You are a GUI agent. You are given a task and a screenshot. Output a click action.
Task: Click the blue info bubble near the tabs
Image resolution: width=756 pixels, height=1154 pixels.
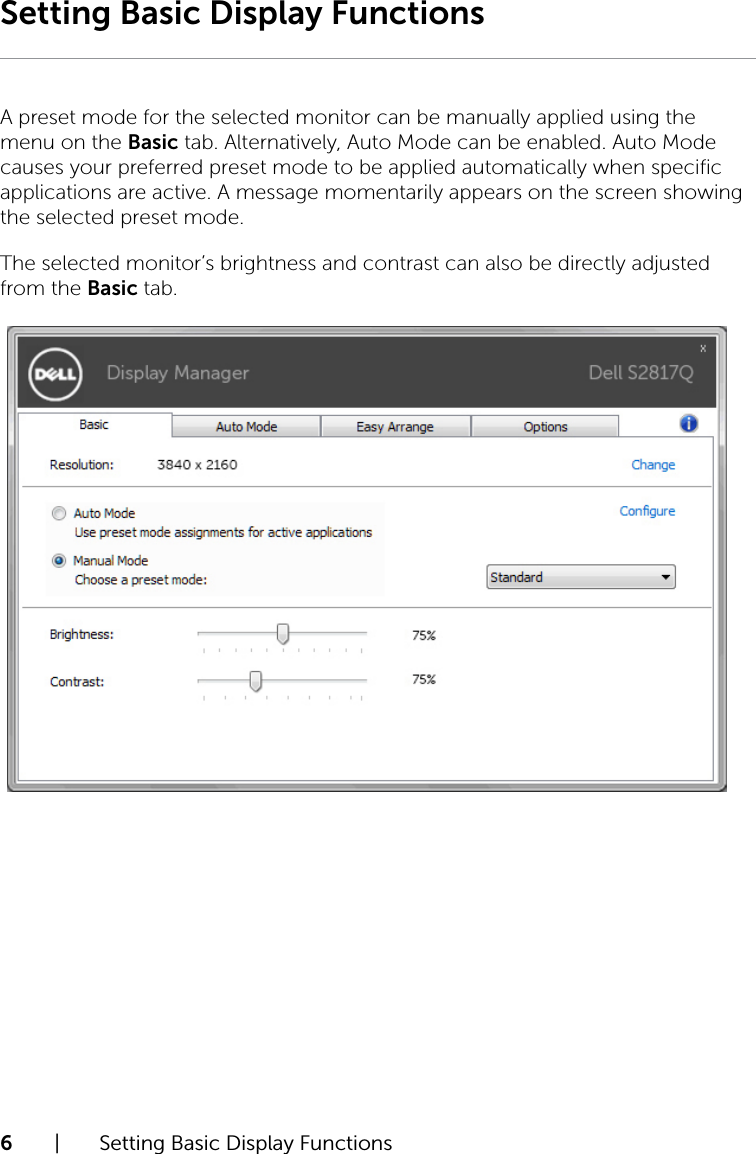688,423
